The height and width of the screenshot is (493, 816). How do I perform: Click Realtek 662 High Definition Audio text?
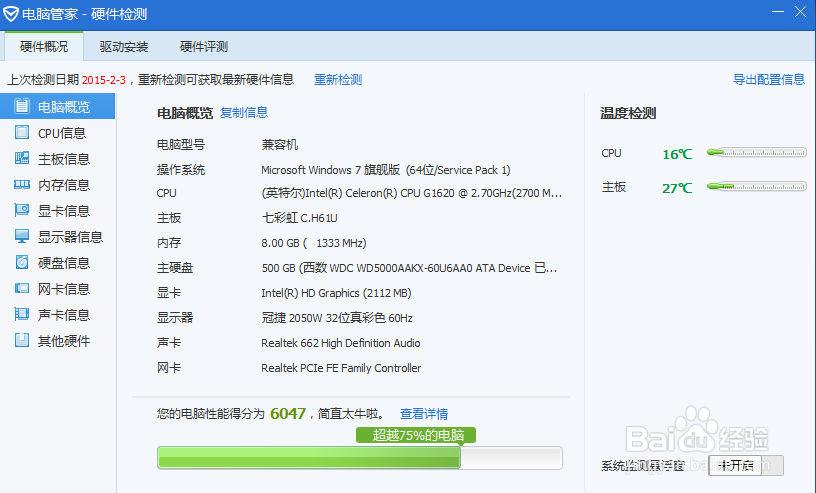341,343
